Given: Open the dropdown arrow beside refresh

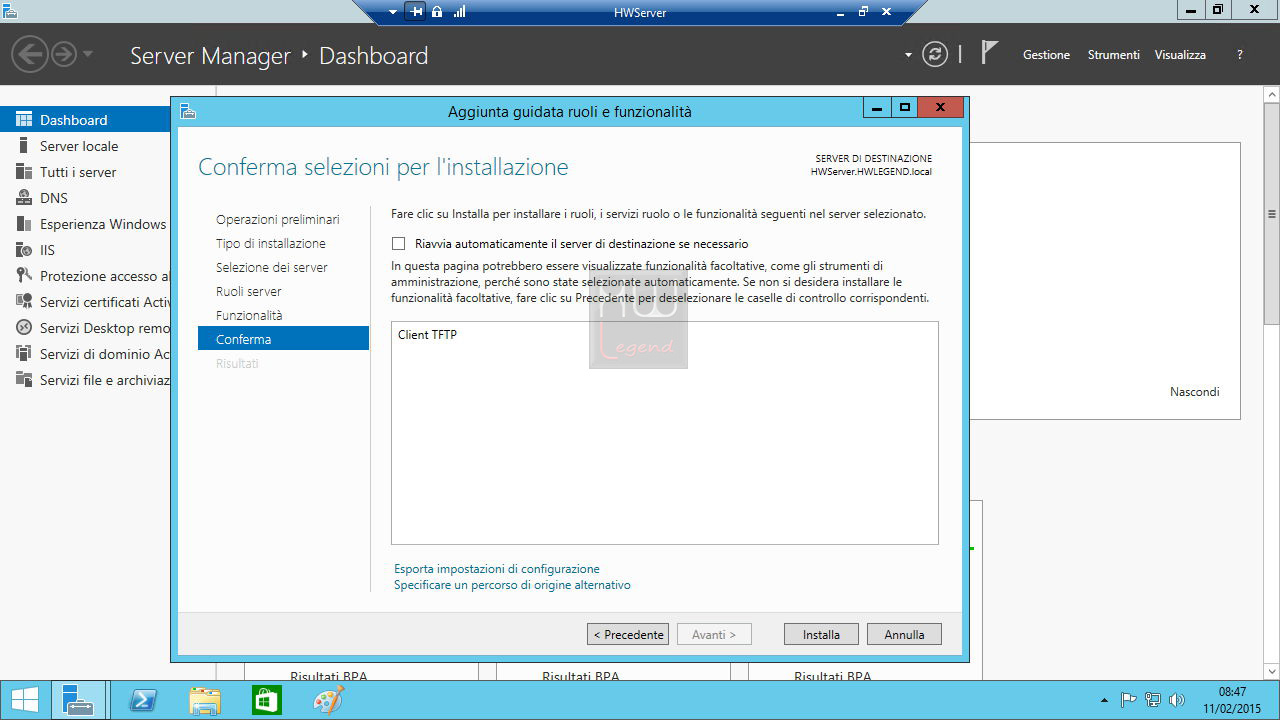Looking at the screenshot, I should click(x=909, y=55).
